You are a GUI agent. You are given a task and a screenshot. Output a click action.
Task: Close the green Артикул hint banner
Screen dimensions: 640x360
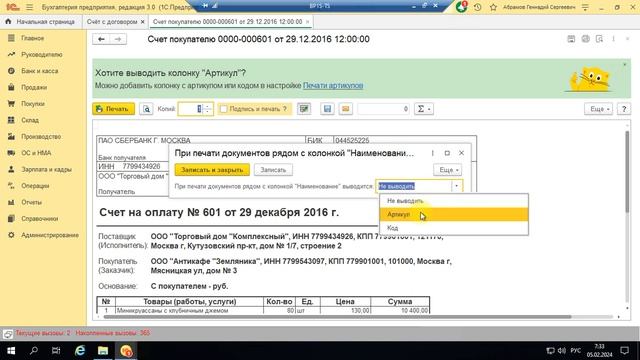tap(624, 64)
